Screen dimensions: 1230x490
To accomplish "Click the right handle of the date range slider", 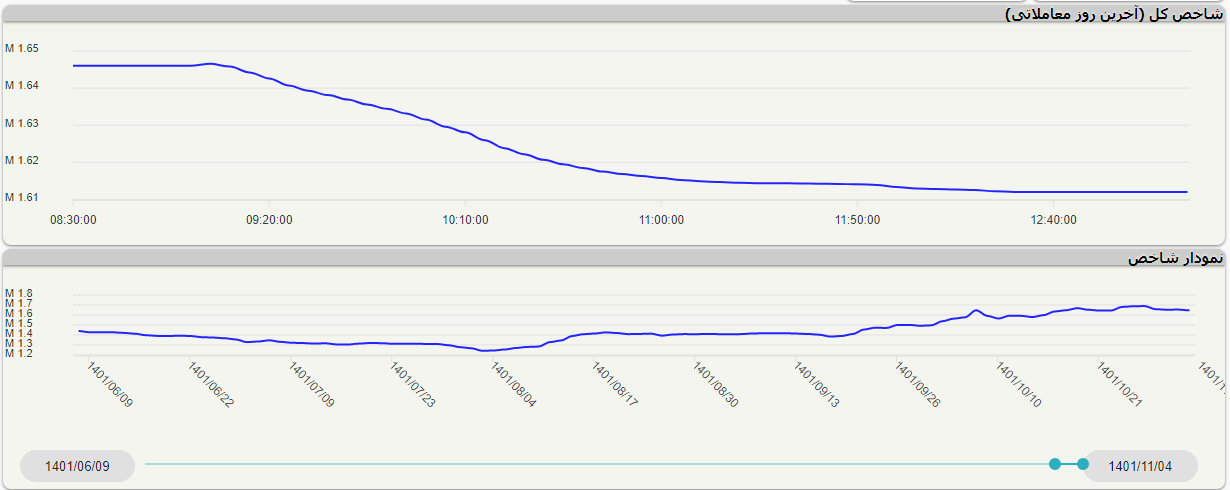I will click(x=1083, y=464).
